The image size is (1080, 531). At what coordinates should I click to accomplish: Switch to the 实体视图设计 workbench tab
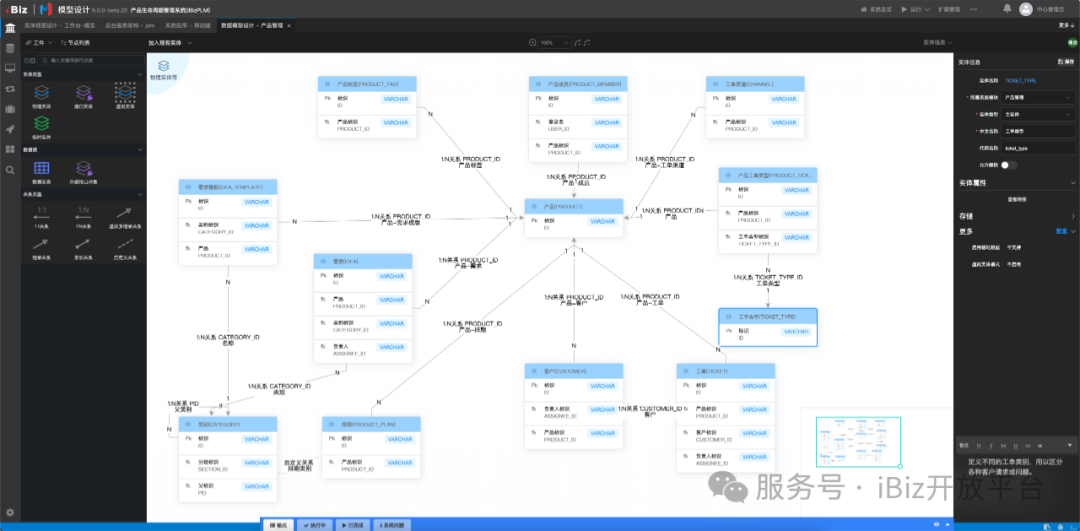(59, 25)
